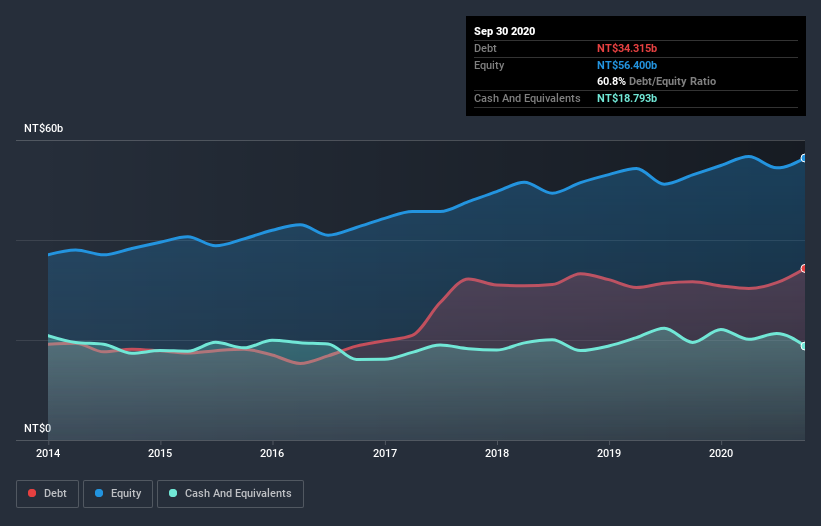
Task: Click the NT$34.315b debt value
Action: (x=627, y=48)
